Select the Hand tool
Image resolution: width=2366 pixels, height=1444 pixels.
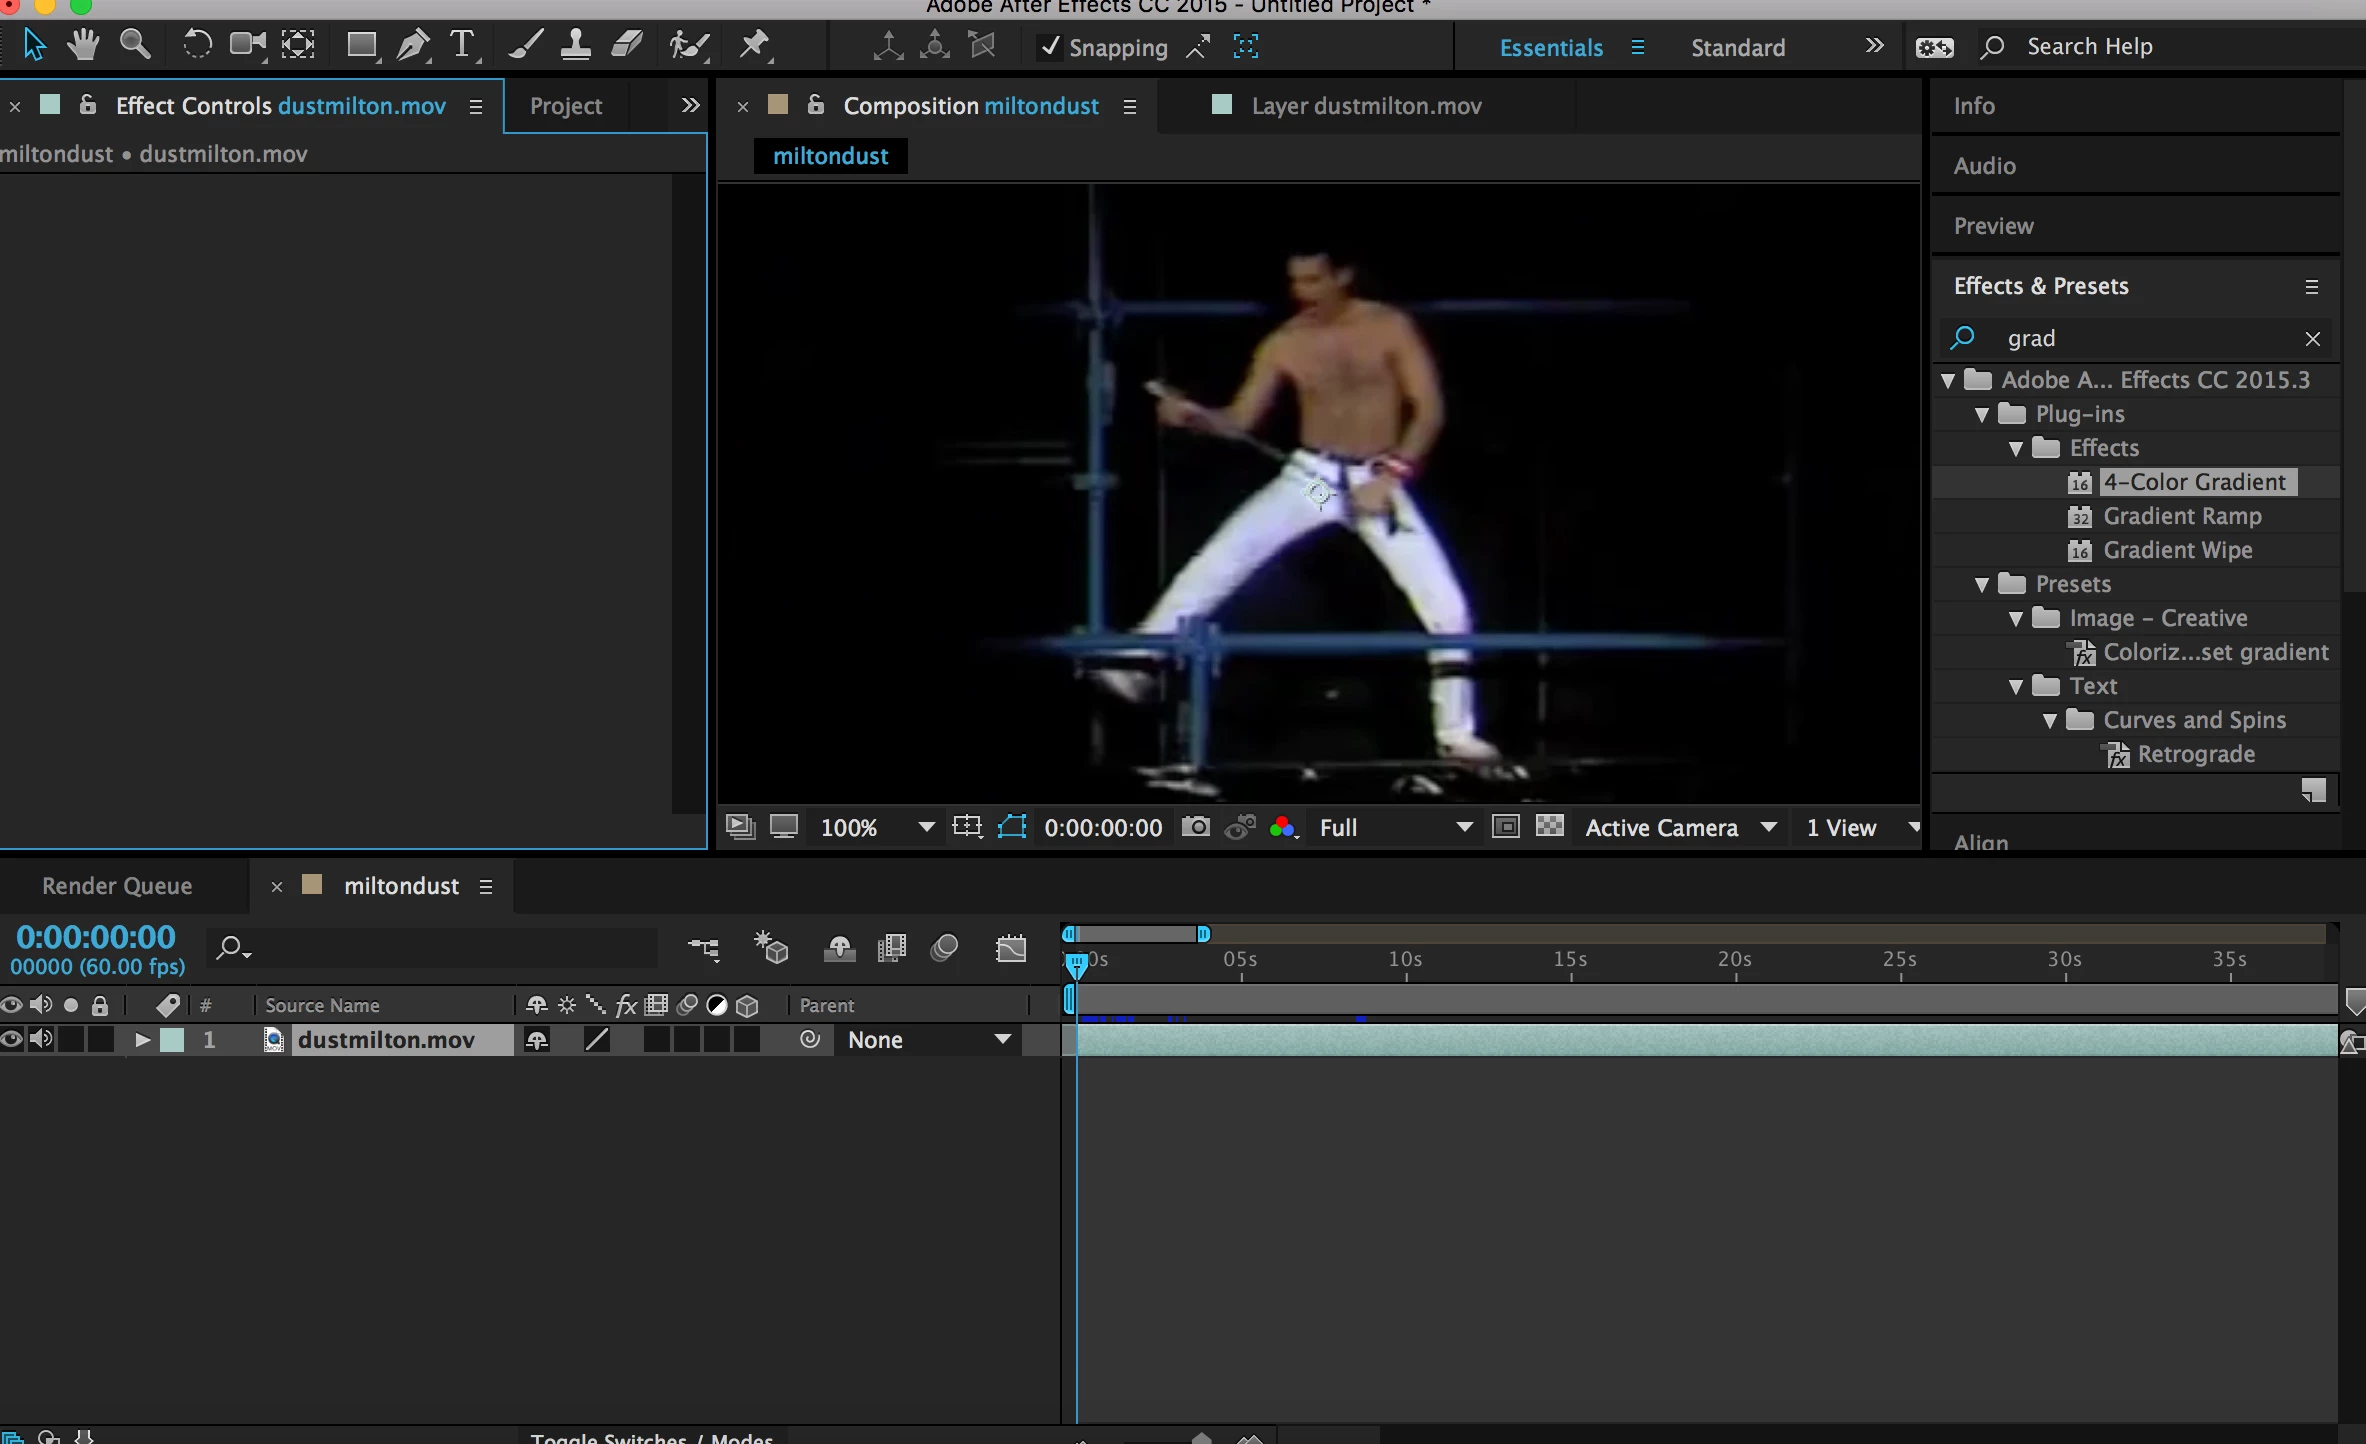83,45
